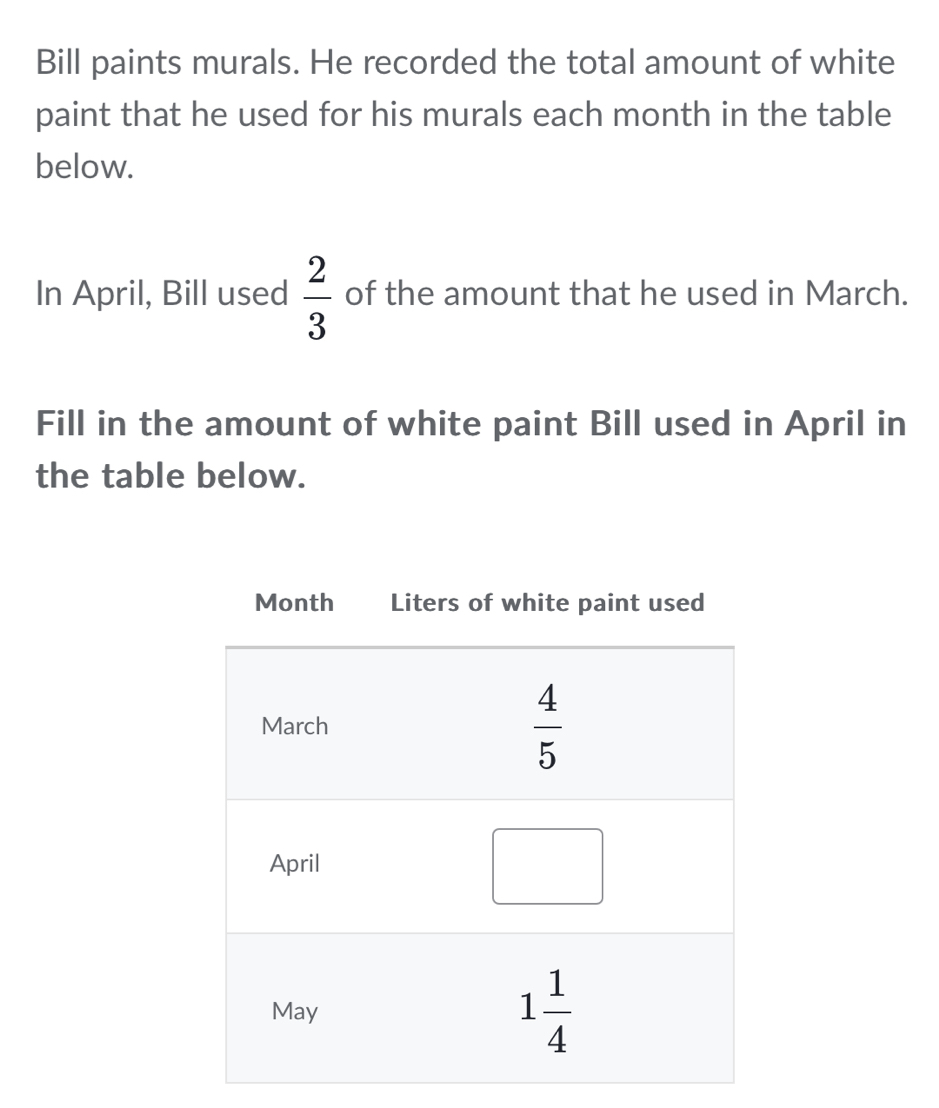Image resolution: width=939 pixels, height=1108 pixels.
Task: Select the April input field in the table
Action: click(x=547, y=867)
